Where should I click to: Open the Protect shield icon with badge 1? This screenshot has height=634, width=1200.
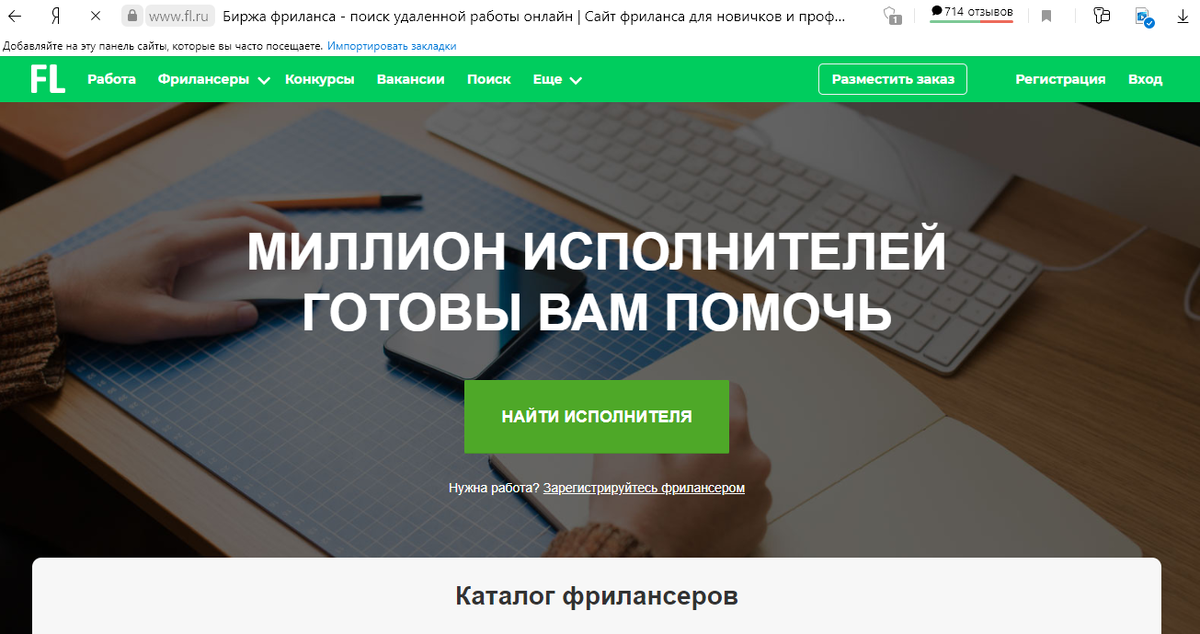[892, 16]
